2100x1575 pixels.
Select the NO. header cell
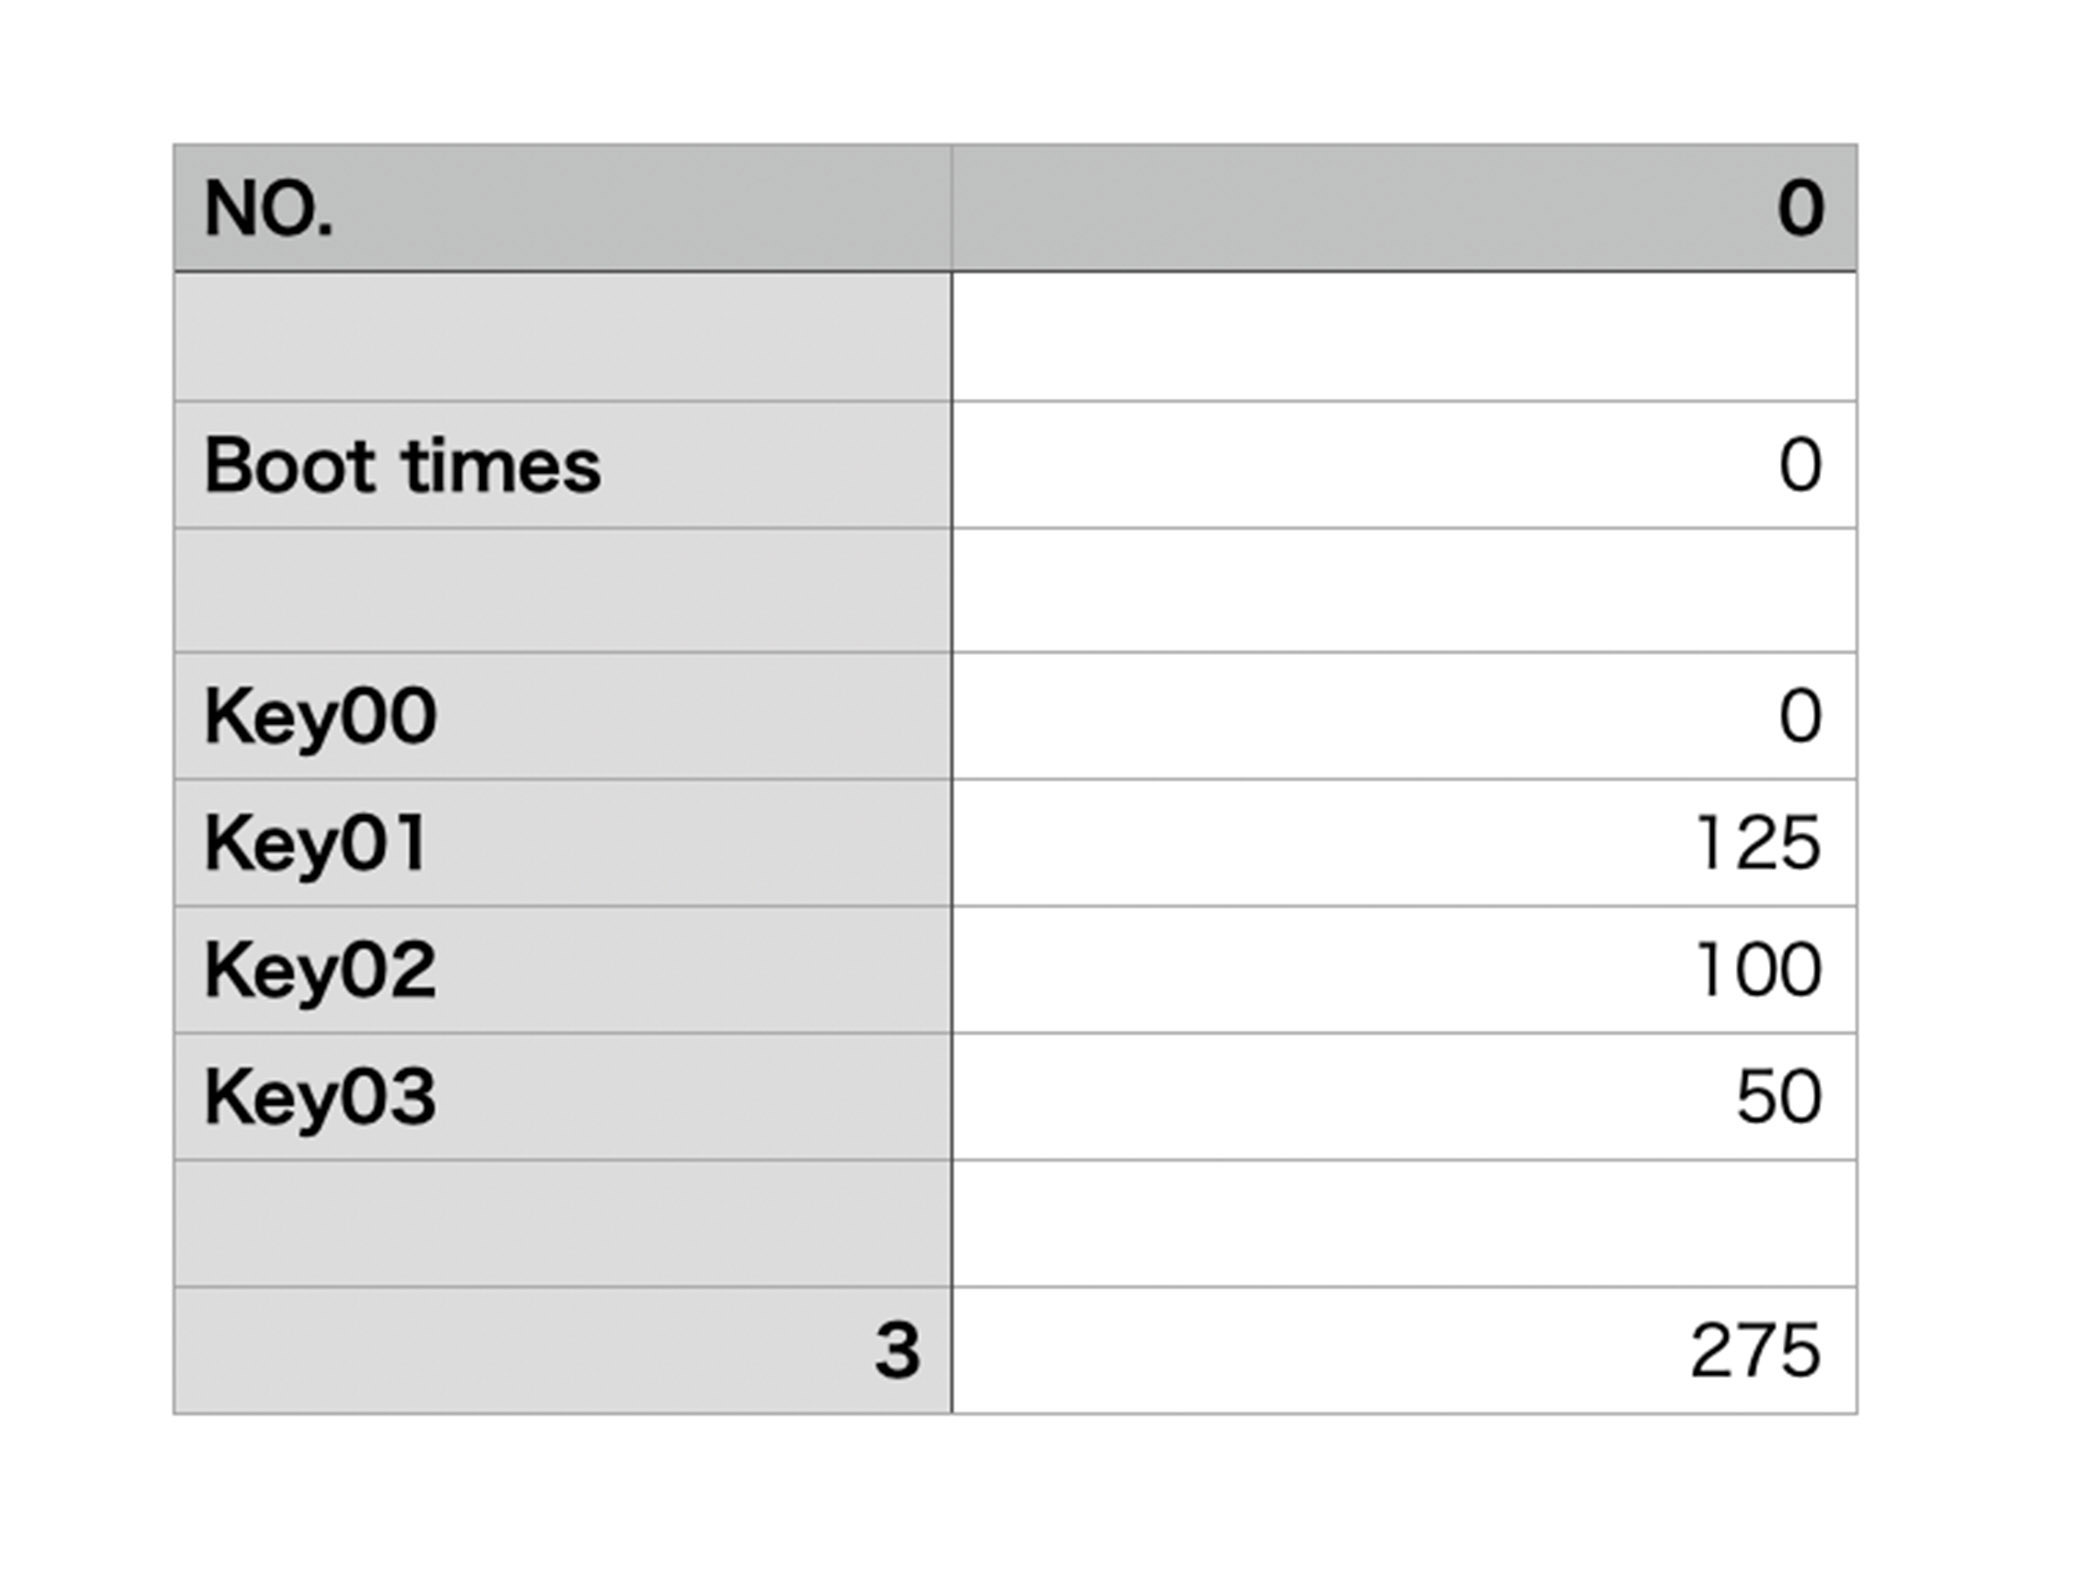(563, 207)
